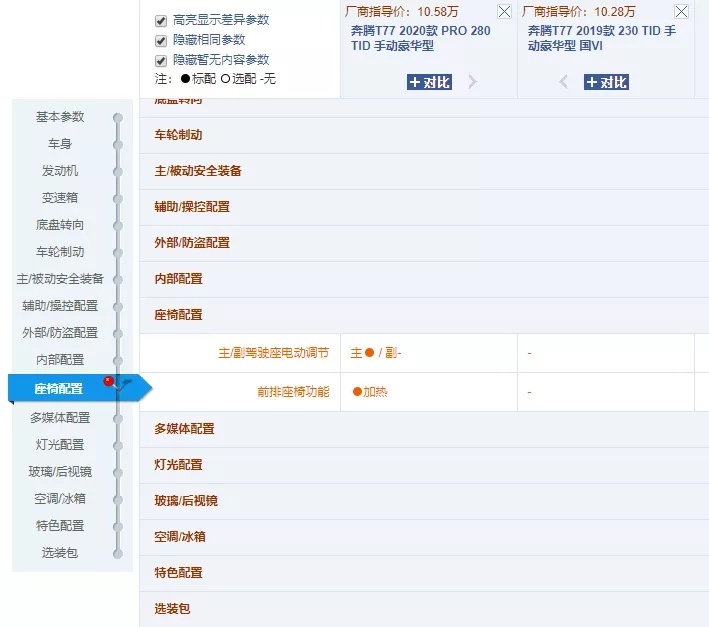
Task: Select 内部配置 in sidebar navigation
Action: pos(60,360)
